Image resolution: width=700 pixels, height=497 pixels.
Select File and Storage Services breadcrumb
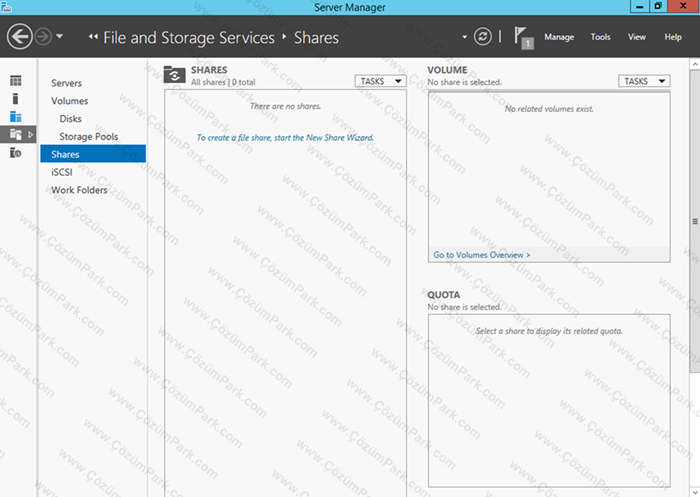click(x=189, y=38)
